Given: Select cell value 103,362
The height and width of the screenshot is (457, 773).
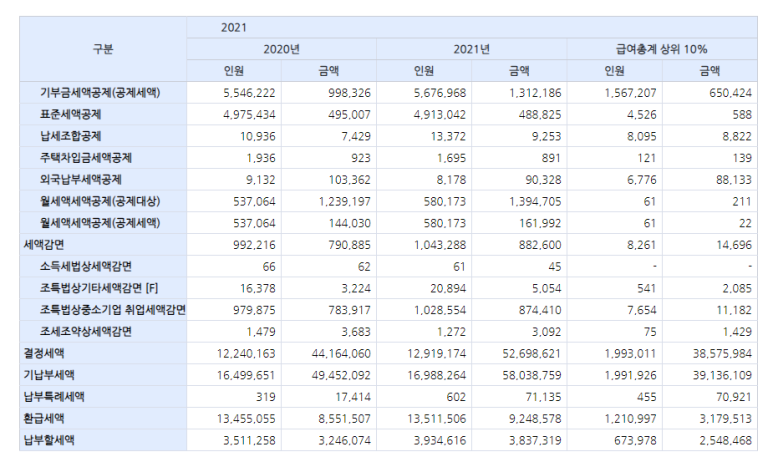Looking at the screenshot, I should (350, 179).
